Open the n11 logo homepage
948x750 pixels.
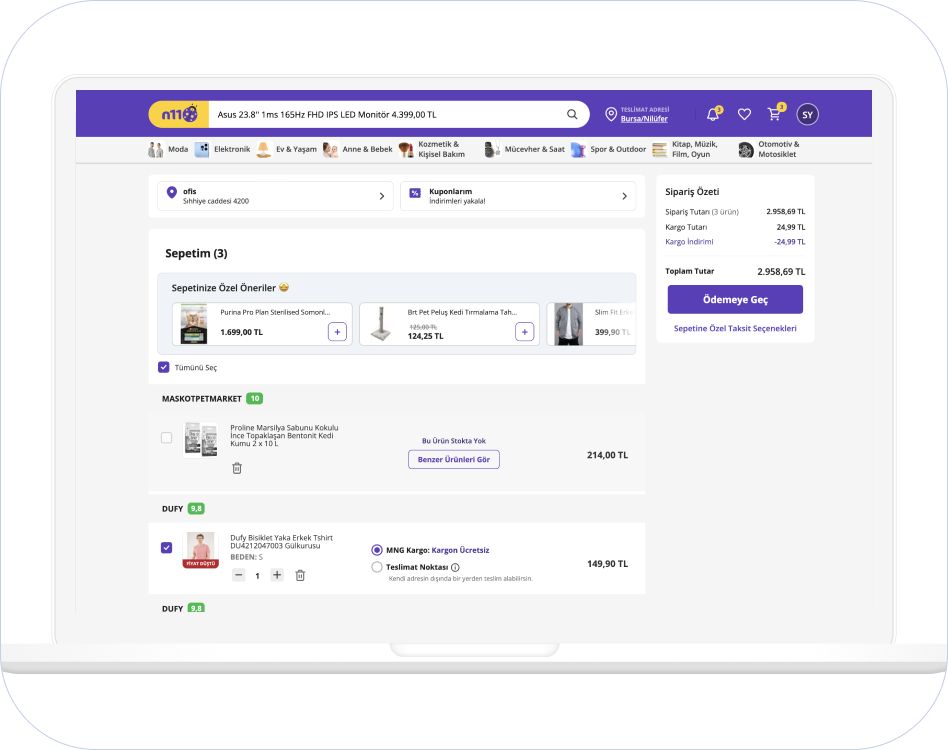tap(179, 114)
